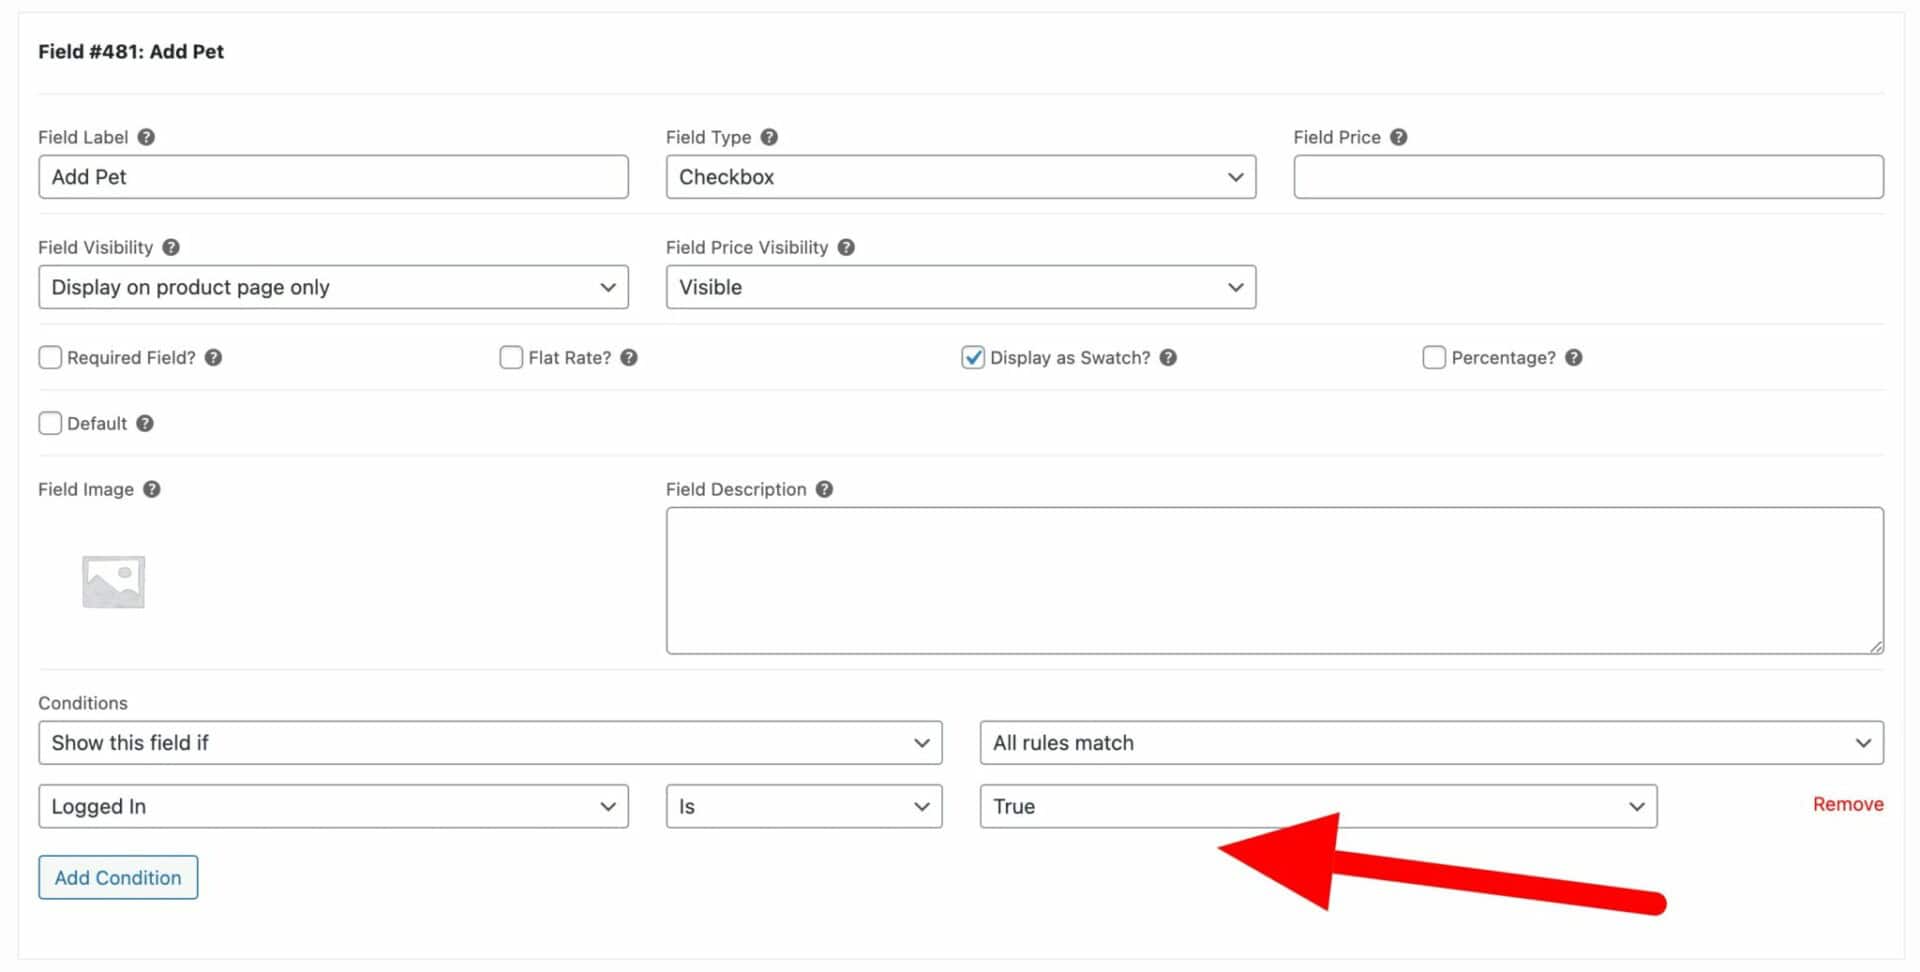Open the All rules match dropdown
1920x972 pixels.
click(1431, 743)
